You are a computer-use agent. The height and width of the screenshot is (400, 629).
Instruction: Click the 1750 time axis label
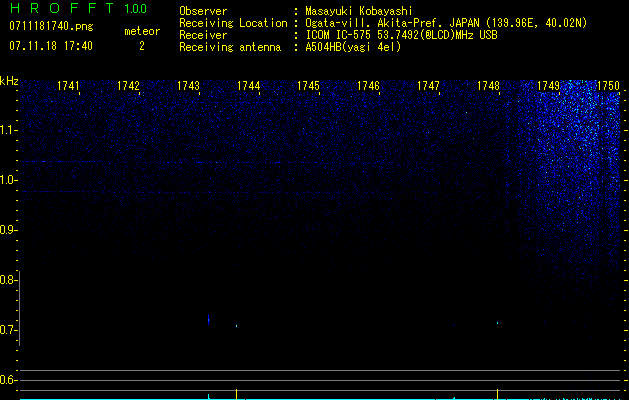click(608, 86)
